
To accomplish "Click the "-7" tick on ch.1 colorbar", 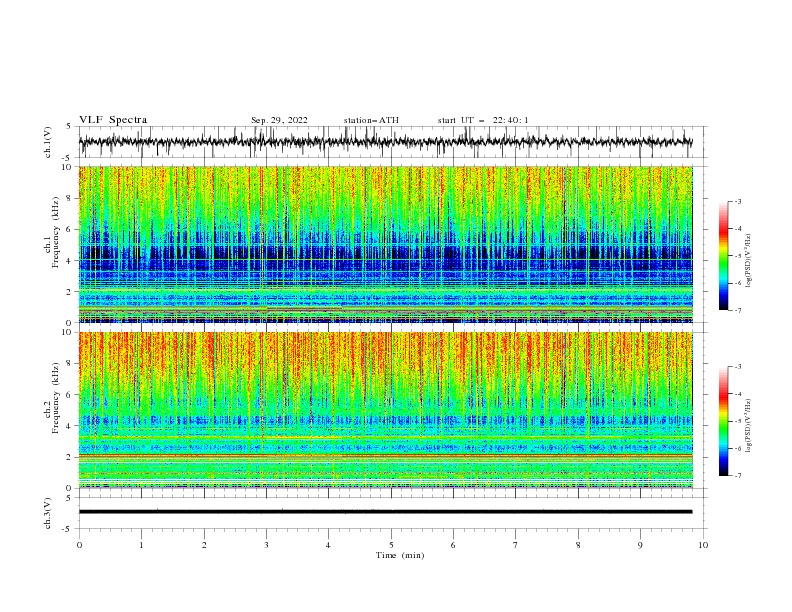I will tap(737, 310).
